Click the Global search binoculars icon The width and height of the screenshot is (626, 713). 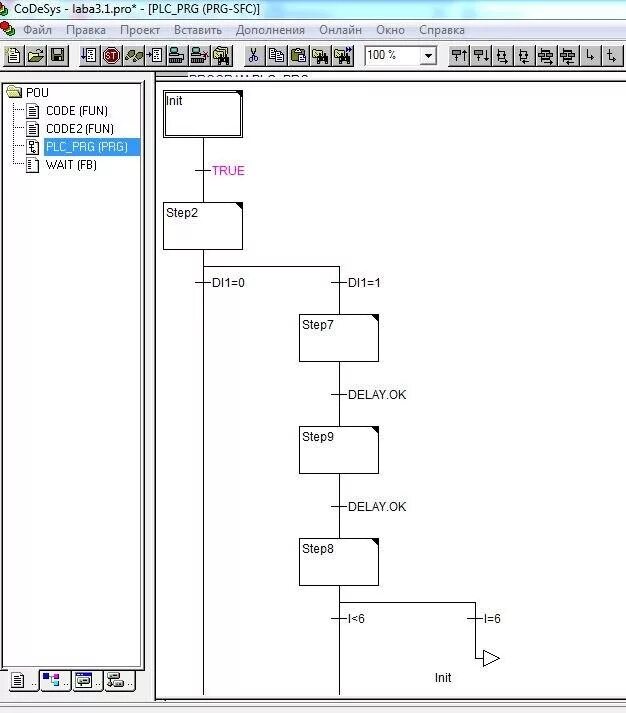coord(221,55)
